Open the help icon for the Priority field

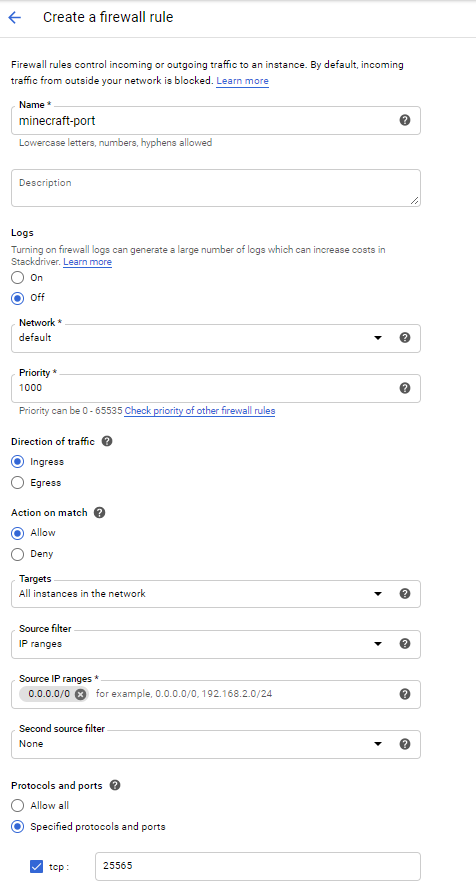[x=405, y=388]
